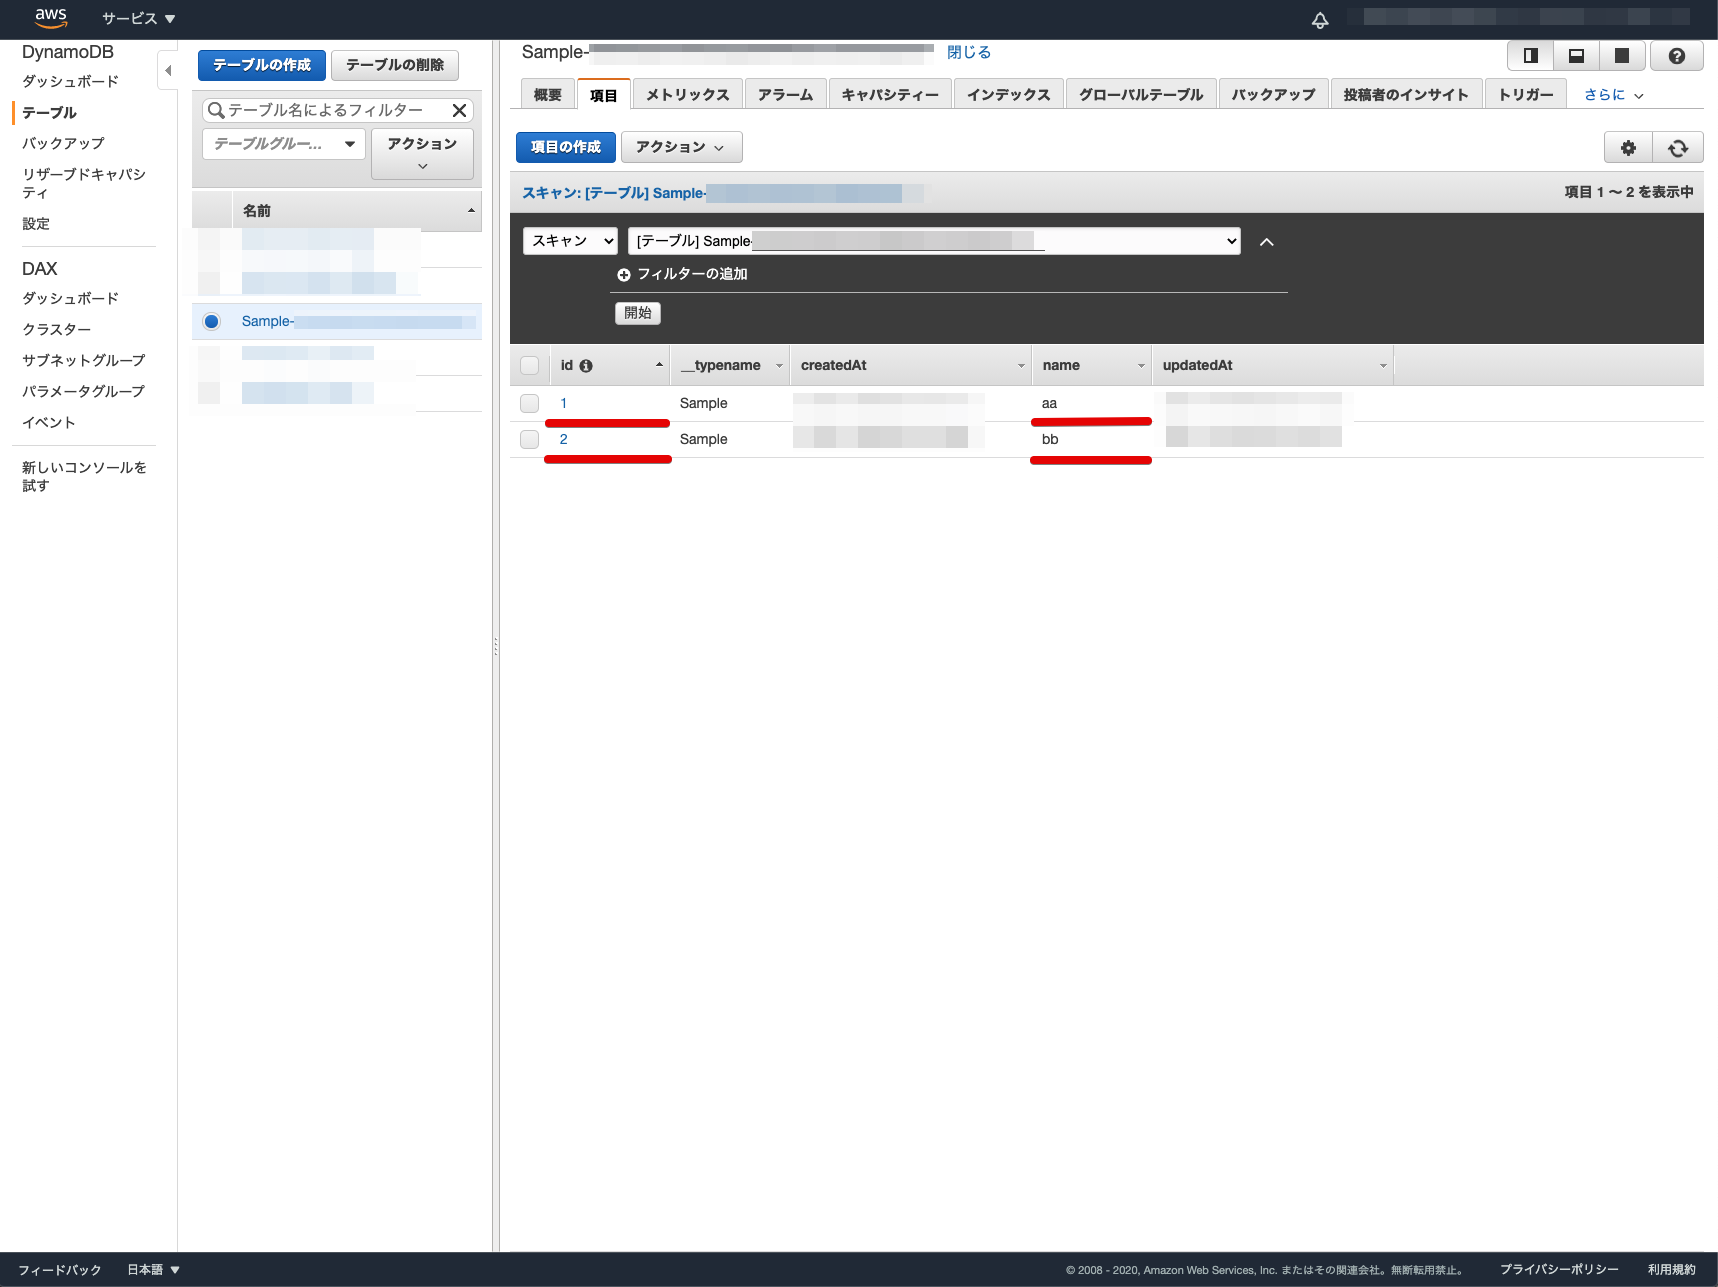Viewport: 1718px width, 1287px height.
Task: Switch to the インデックス tab
Action: [1009, 95]
